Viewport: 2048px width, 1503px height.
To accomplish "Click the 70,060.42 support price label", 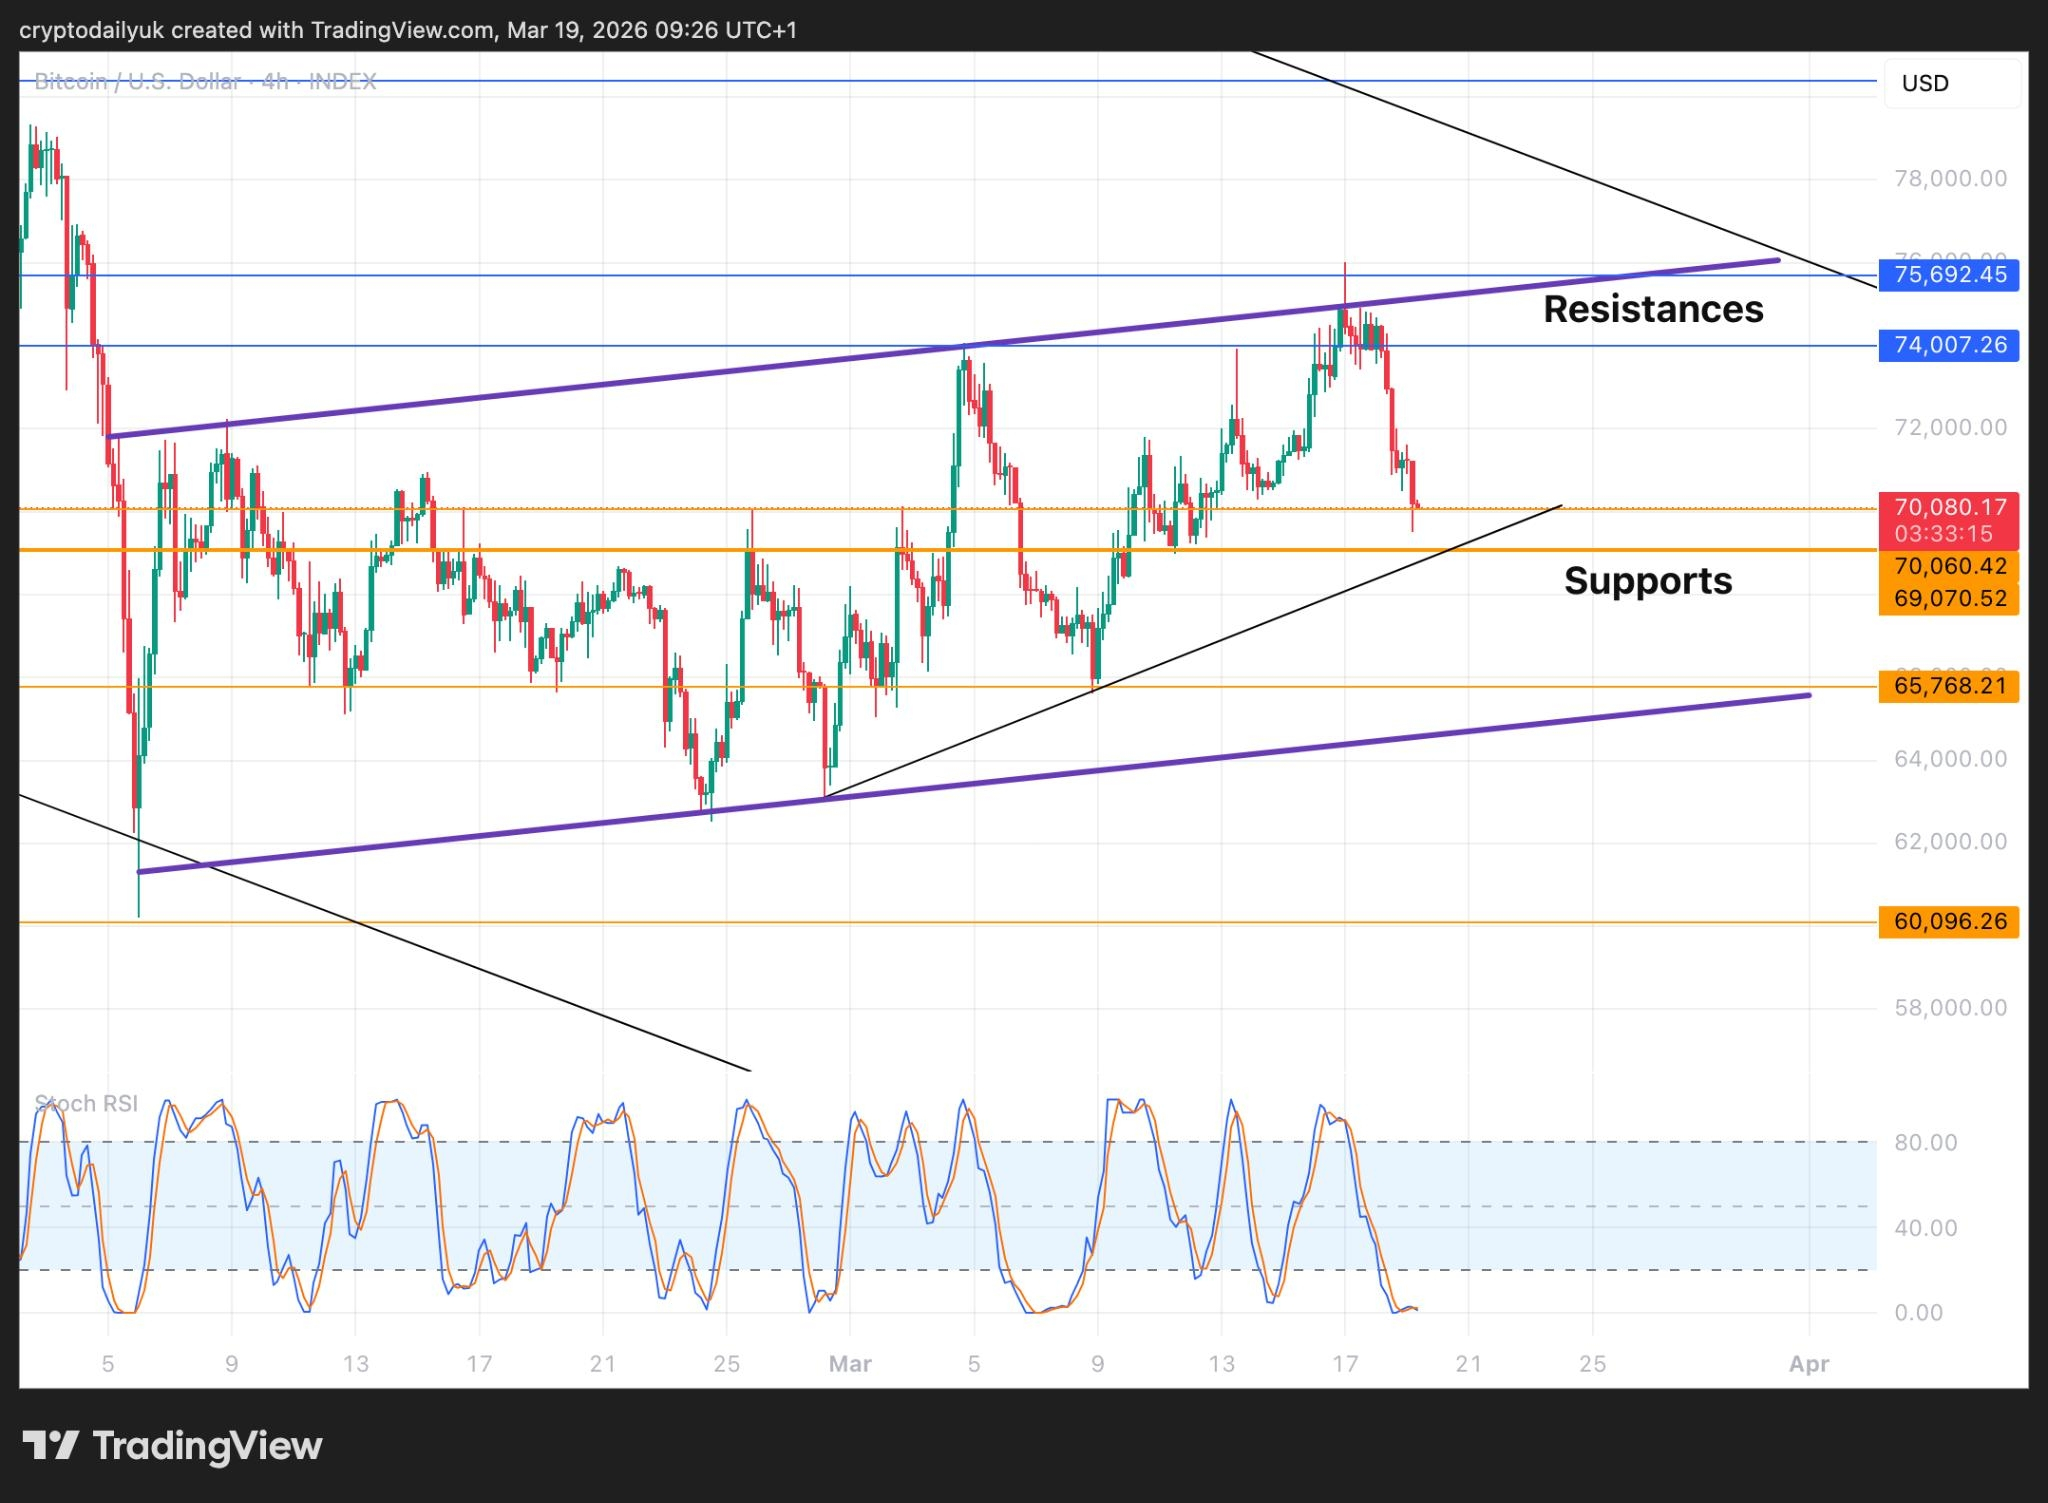I will (1949, 566).
